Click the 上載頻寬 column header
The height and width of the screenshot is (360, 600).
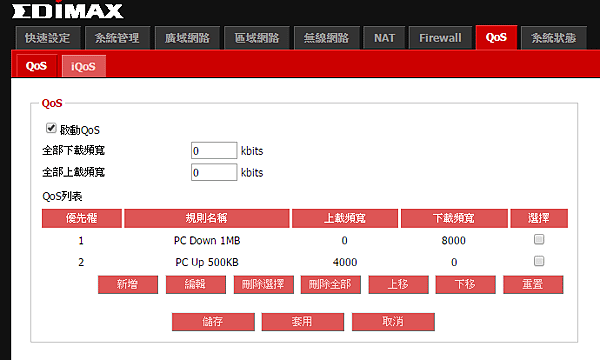(x=345, y=218)
